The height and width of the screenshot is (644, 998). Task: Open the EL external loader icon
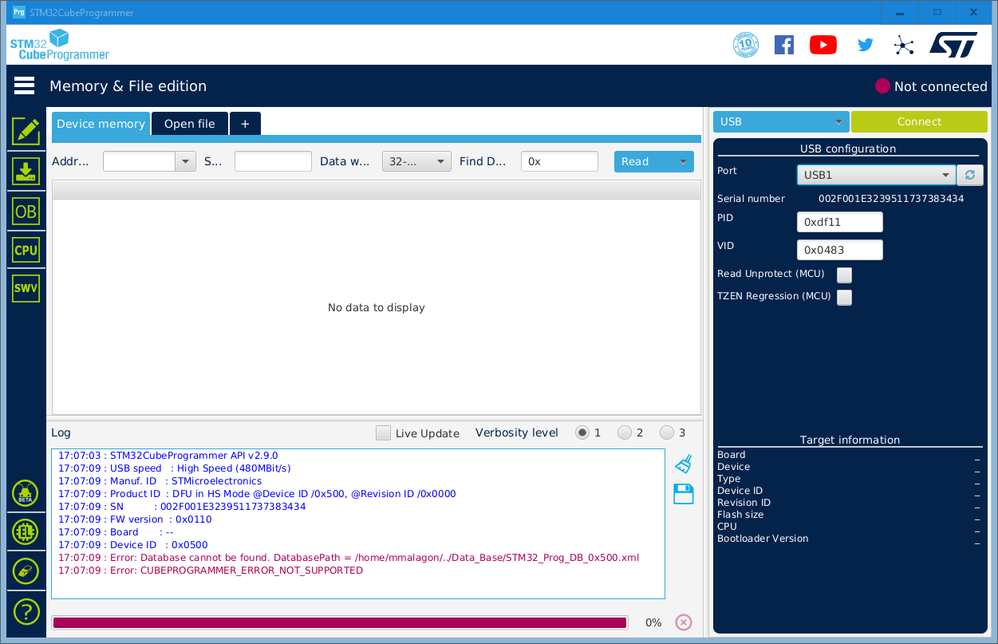[25, 532]
